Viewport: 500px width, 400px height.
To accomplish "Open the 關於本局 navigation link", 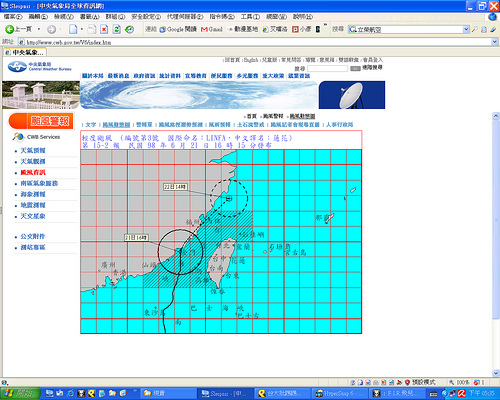I will [x=93, y=76].
